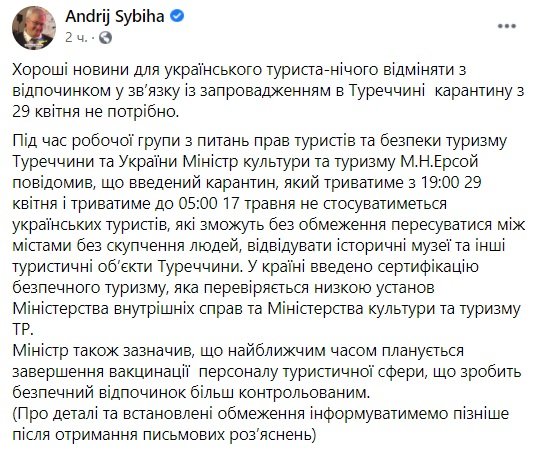Click the "05:00 17 травня" end date text
Screen dimensions: 537x456
coord(237,204)
